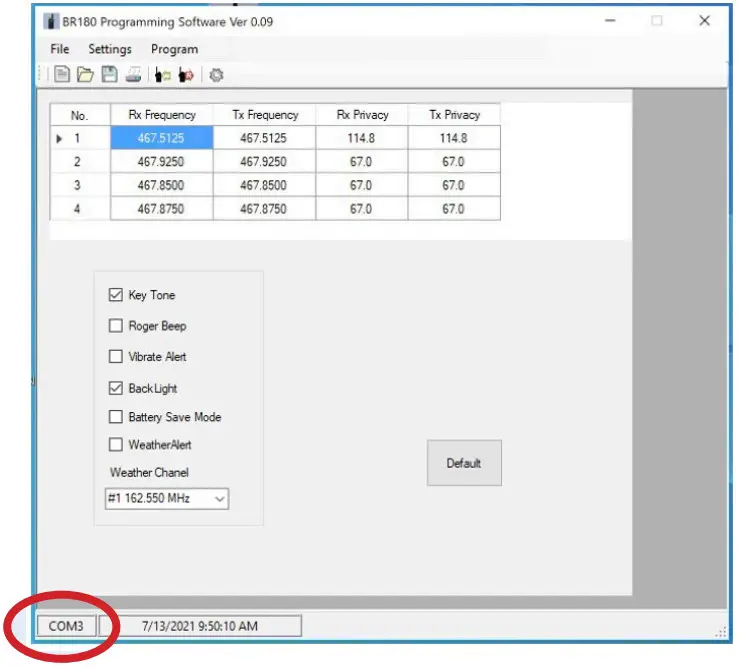Click the COM3 status bar entry
The image size is (740, 668).
66,626
